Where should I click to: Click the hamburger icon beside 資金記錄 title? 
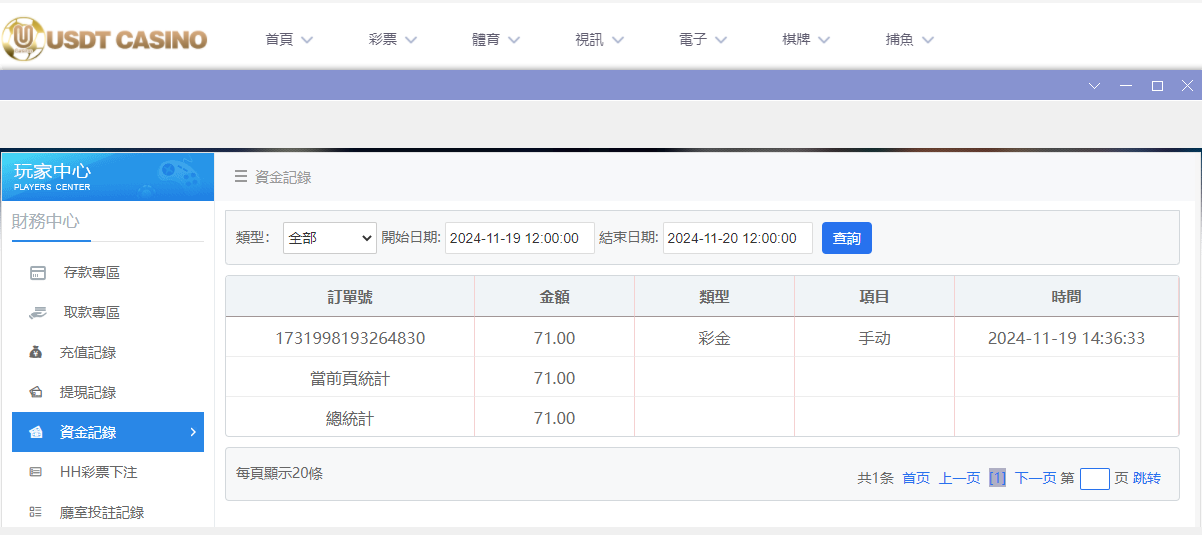tap(241, 177)
